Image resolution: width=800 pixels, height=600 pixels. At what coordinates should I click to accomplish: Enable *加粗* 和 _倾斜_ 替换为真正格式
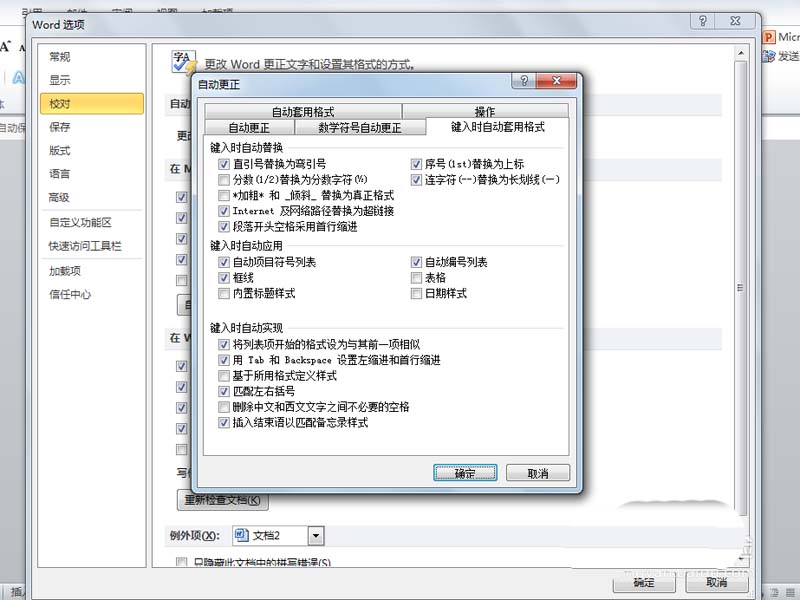pyautogui.click(x=223, y=195)
